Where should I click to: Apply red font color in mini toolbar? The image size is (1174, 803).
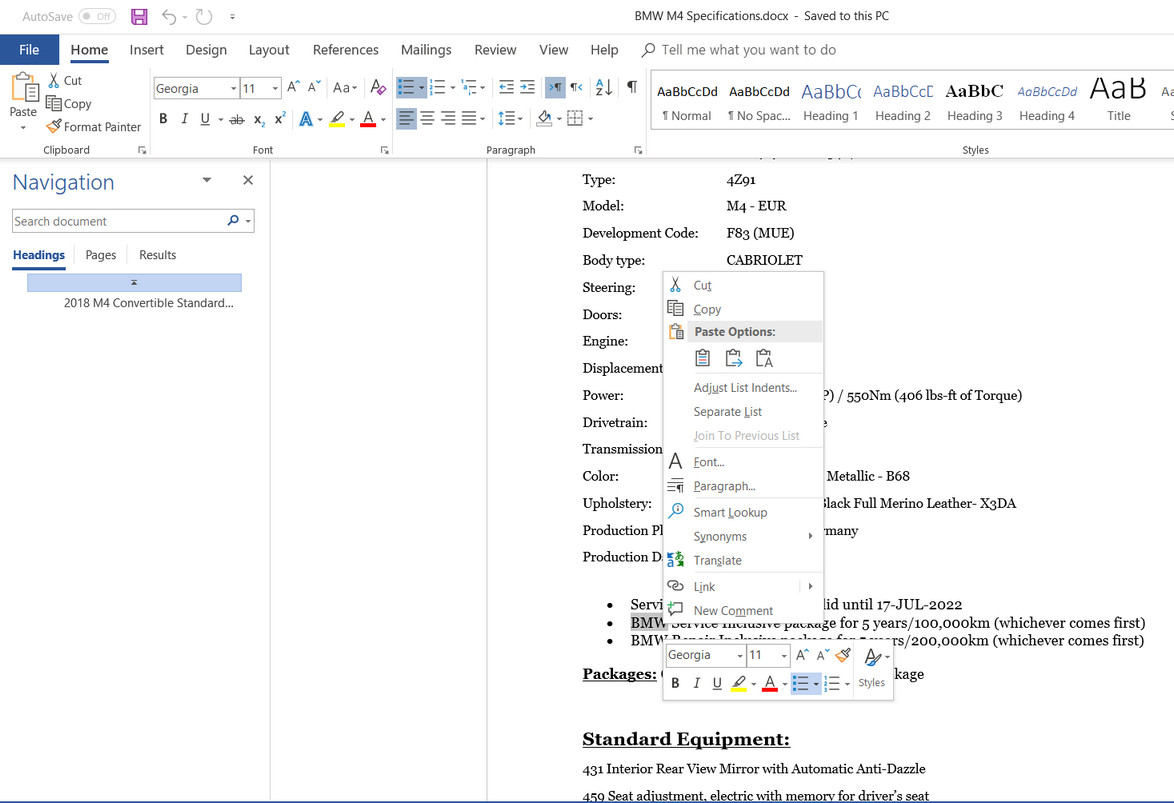pos(770,682)
